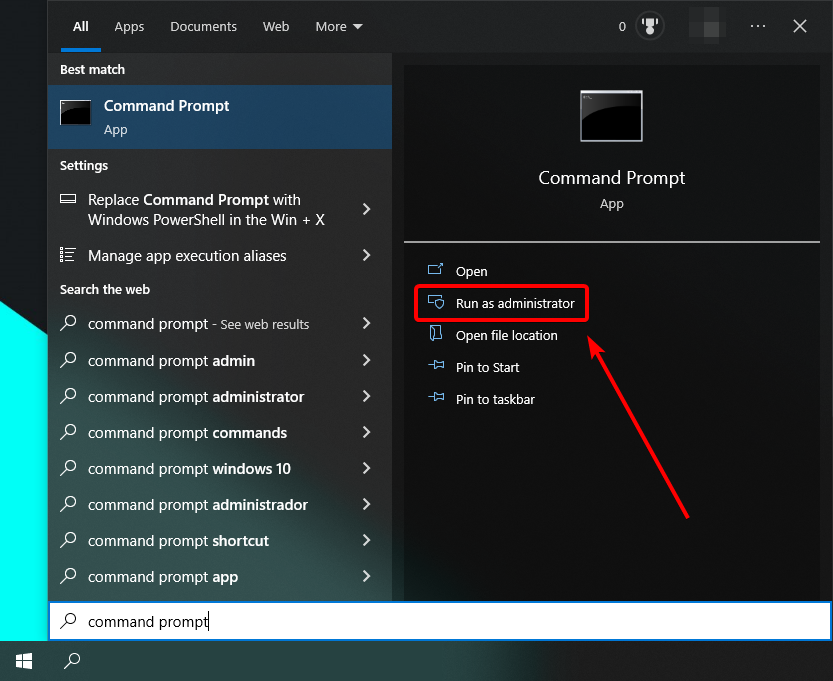
Task: Click the magnifier icon inside the search box
Action: pyautogui.click(x=68, y=620)
